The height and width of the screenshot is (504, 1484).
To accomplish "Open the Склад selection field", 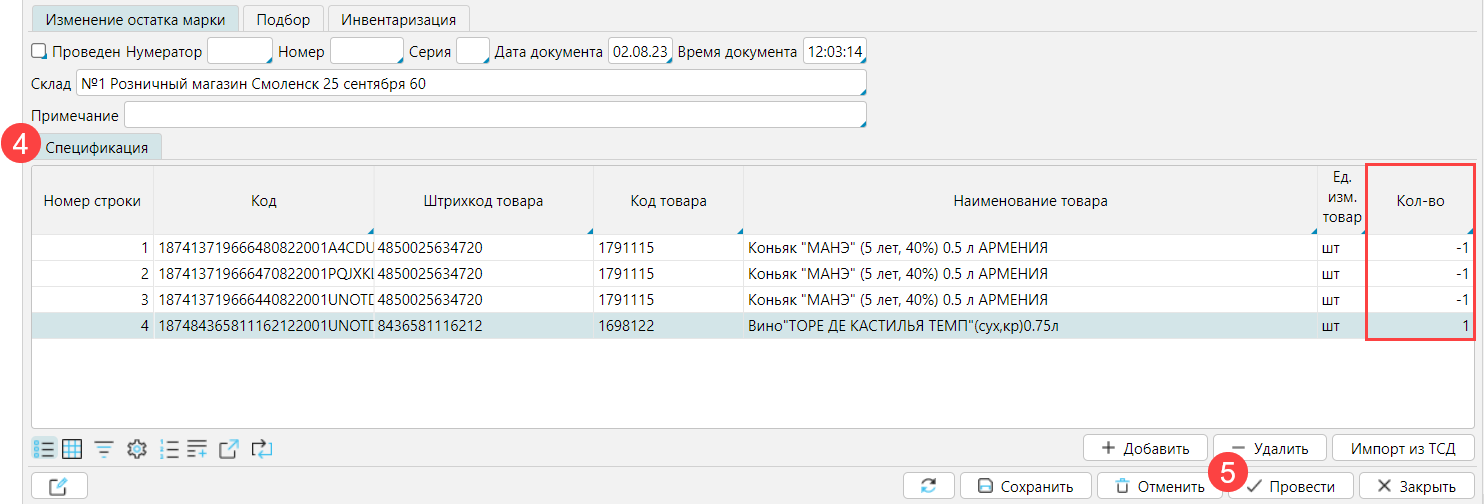I will click(470, 84).
